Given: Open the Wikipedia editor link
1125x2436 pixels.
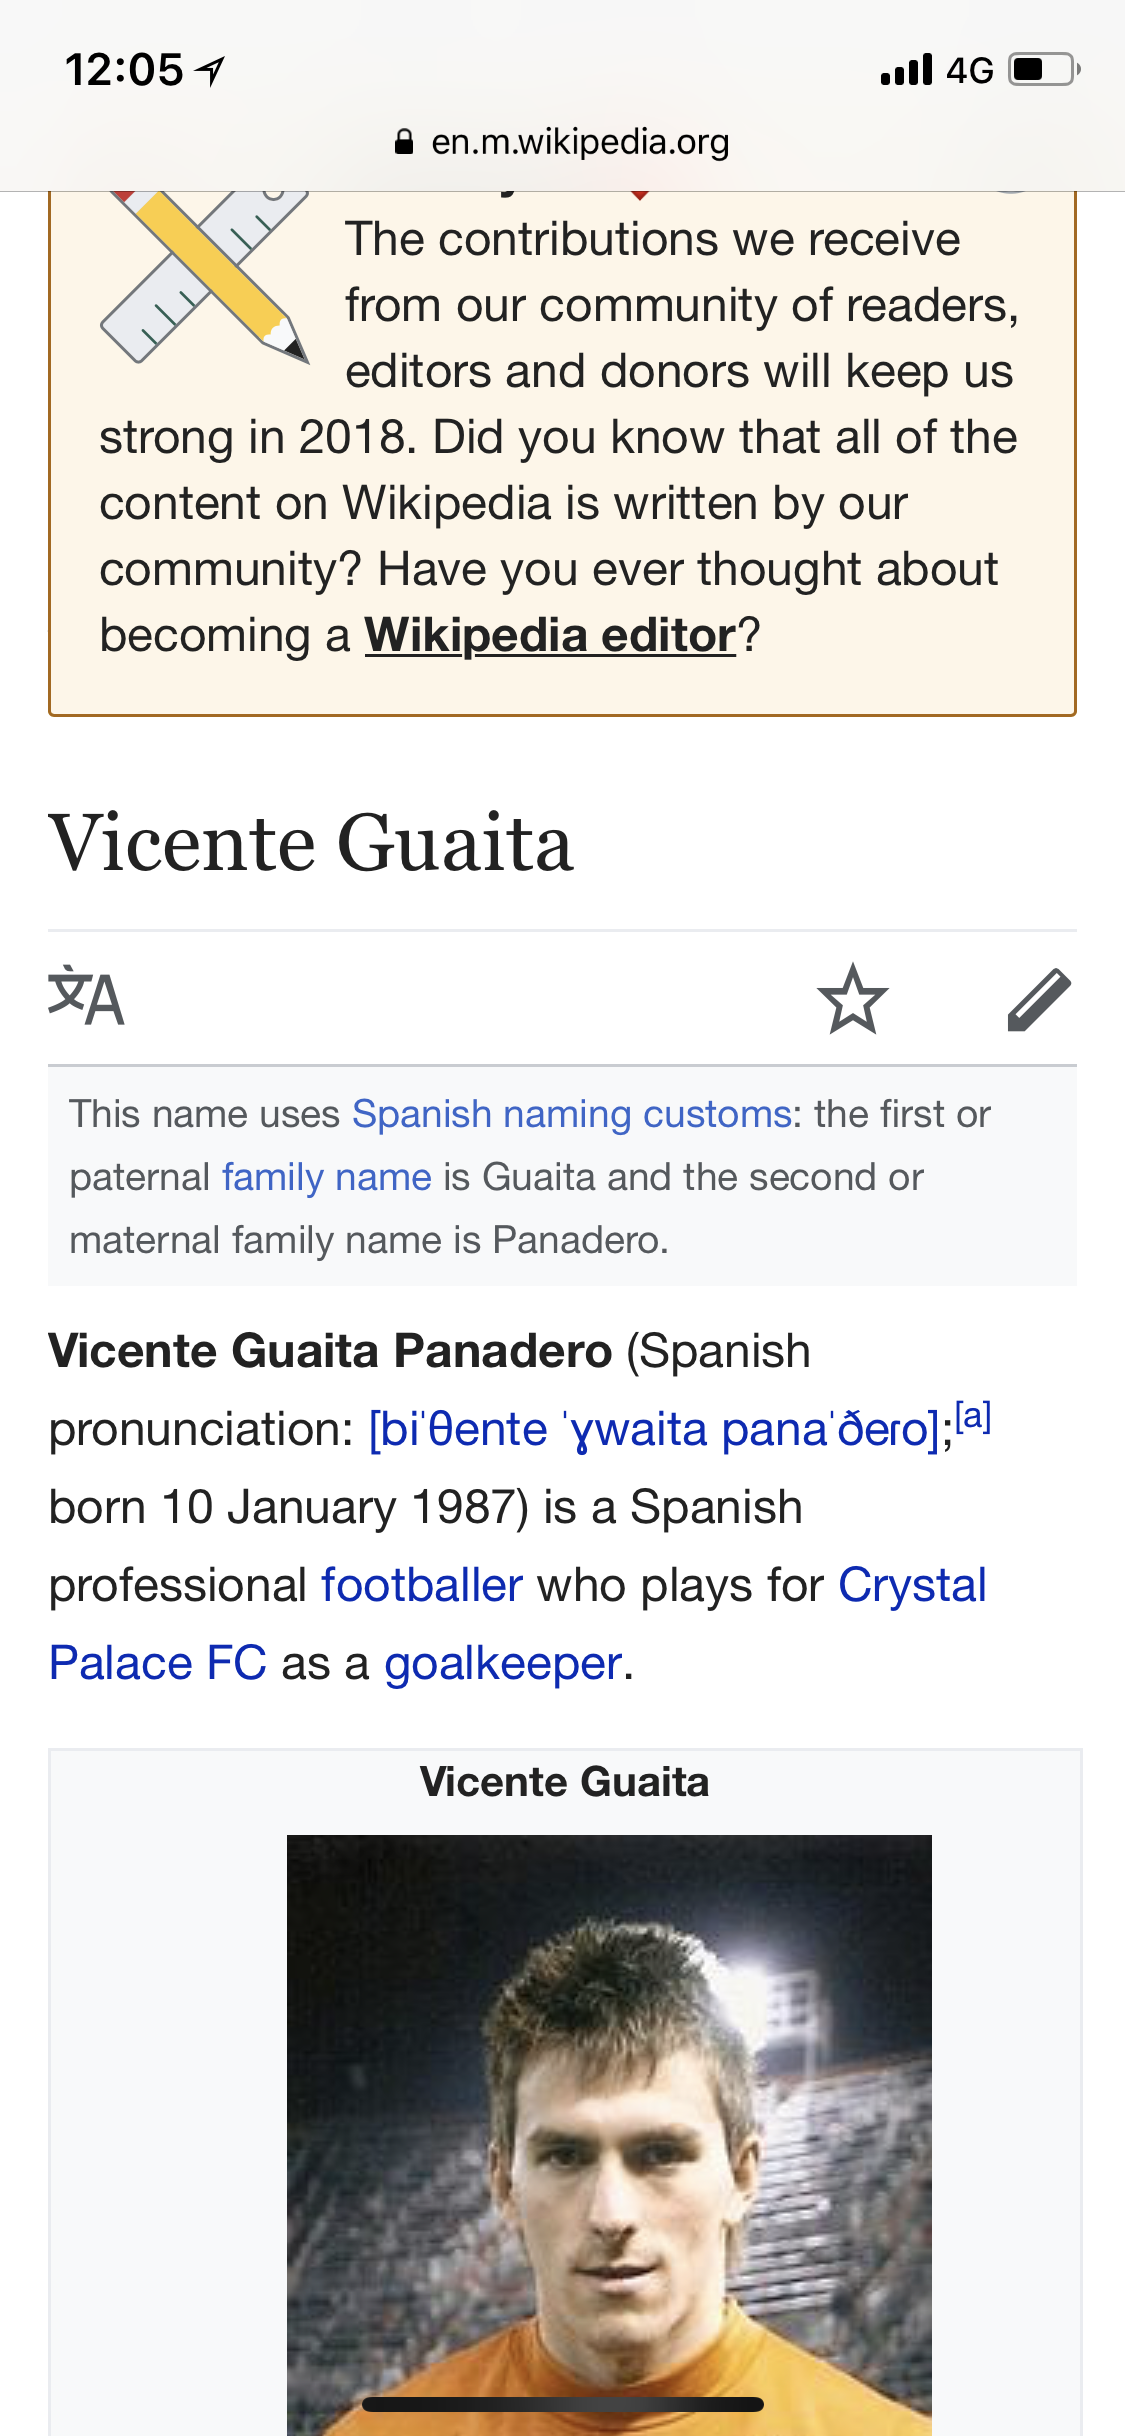Looking at the screenshot, I should pos(550,635).
